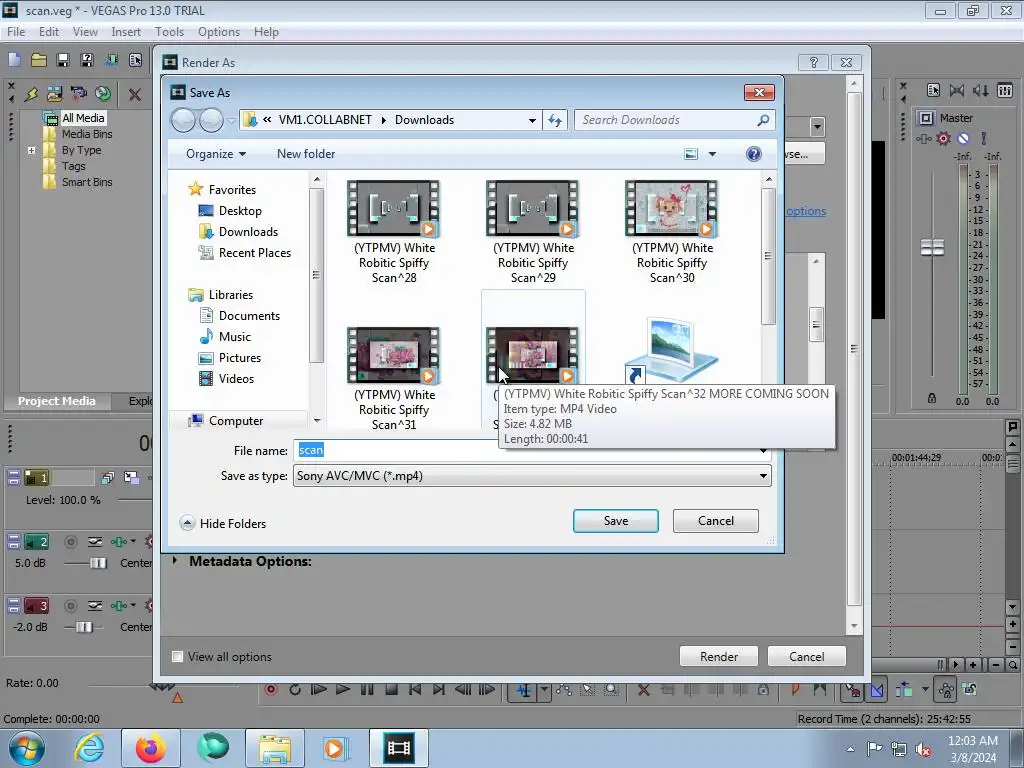Image resolution: width=1024 pixels, height=768 pixels.
Task: Open Firefox from the taskbar
Action: pos(150,748)
